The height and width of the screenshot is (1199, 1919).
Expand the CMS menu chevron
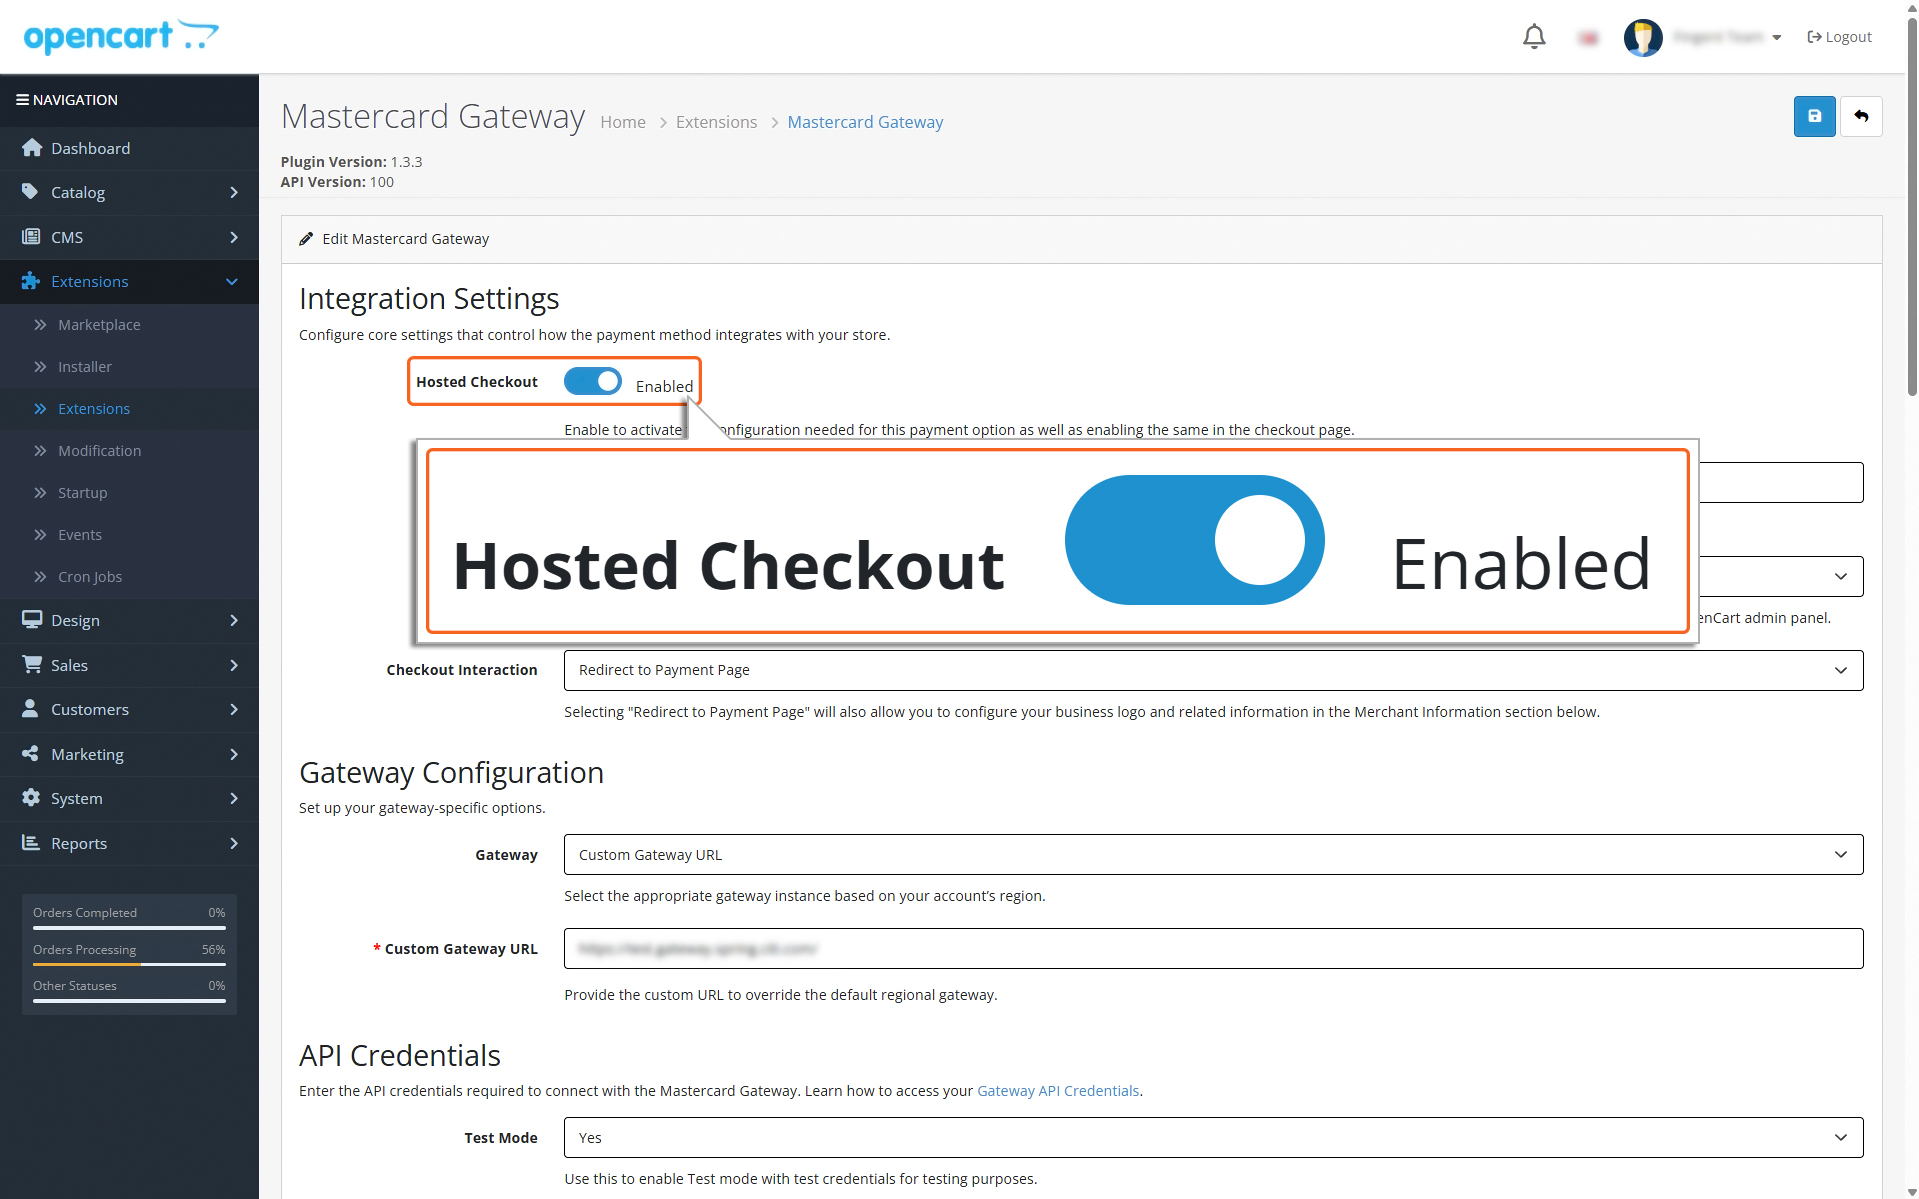(x=234, y=237)
